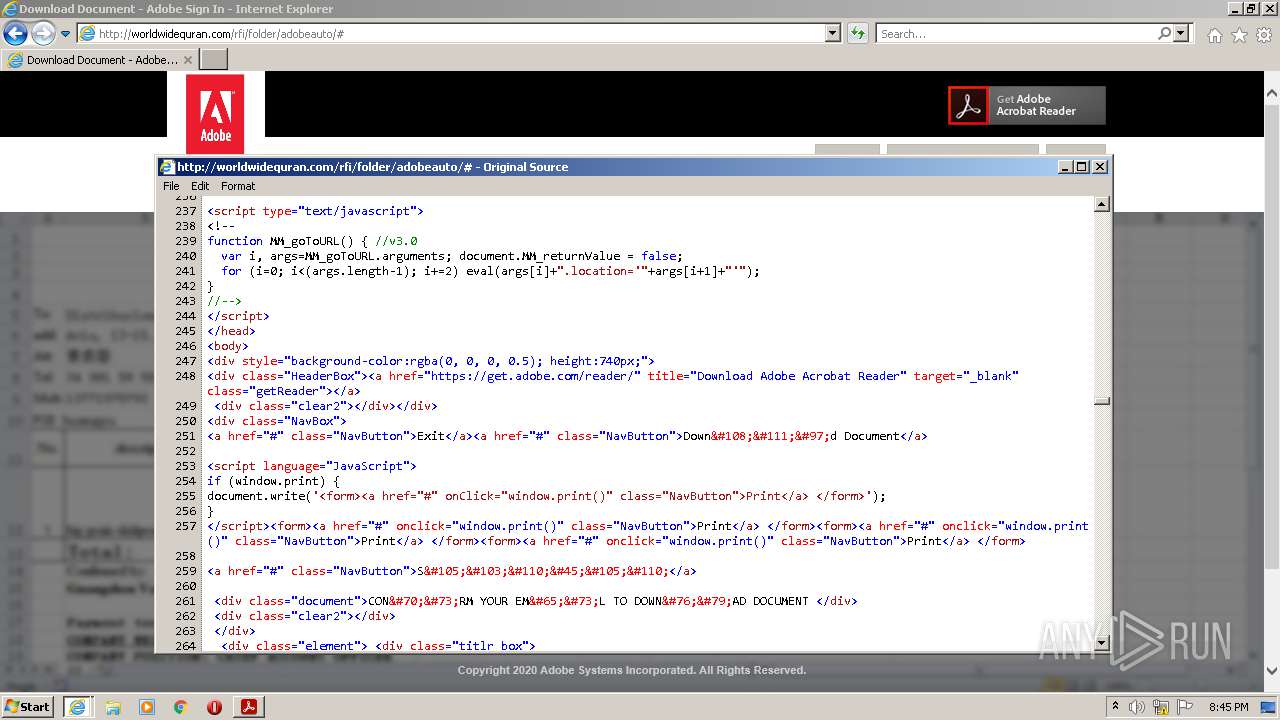
Task: Click the document.write line in source
Action: 546,496
